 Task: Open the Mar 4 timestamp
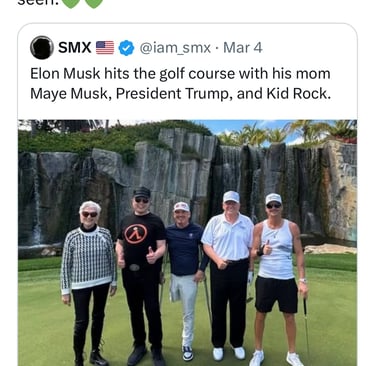(x=243, y=48)
